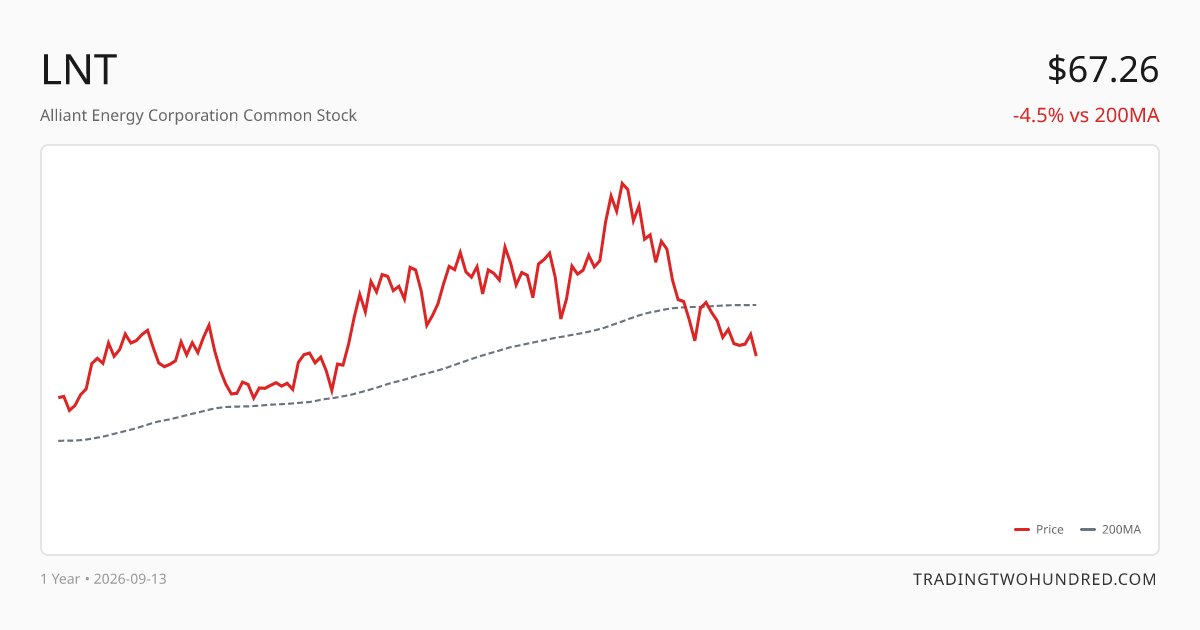
Task: Click the starting point of the red price line
Action: pyautogui.click(x=59, y=398)
